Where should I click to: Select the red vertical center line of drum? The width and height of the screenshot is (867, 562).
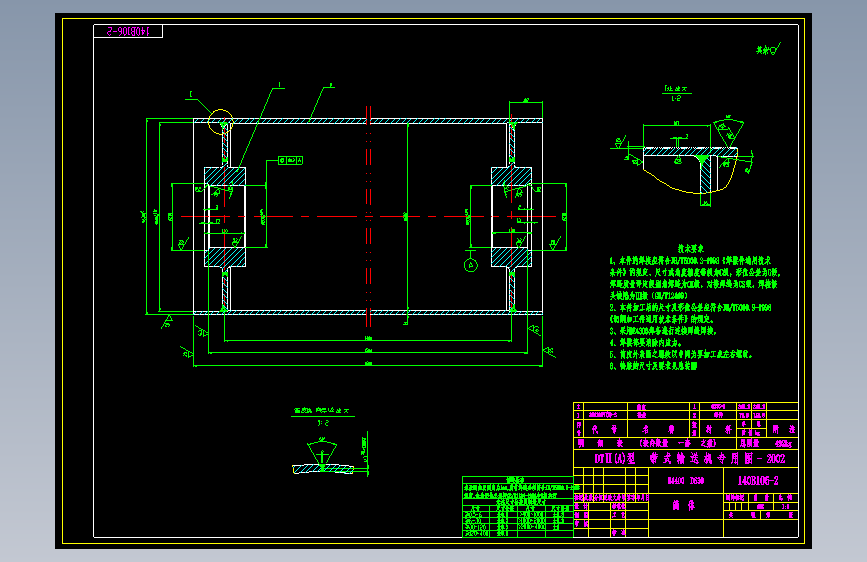click(x=368, y=218)
